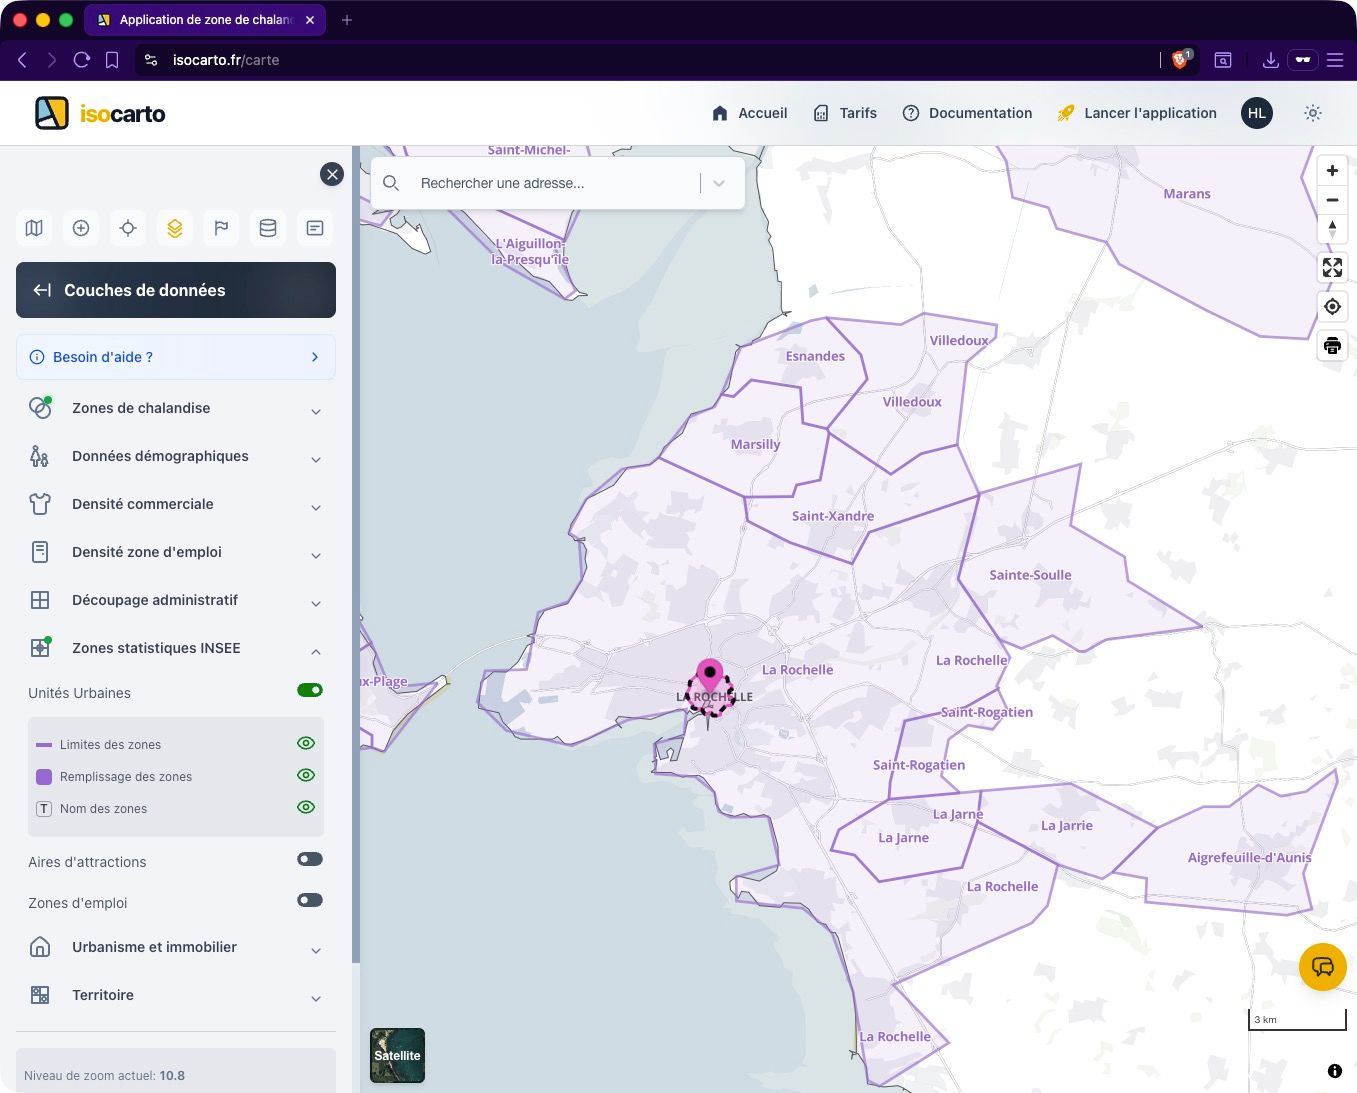Click Lancer l'application link
This screenshot has width=1357, height=1093.
[1137, 113]
